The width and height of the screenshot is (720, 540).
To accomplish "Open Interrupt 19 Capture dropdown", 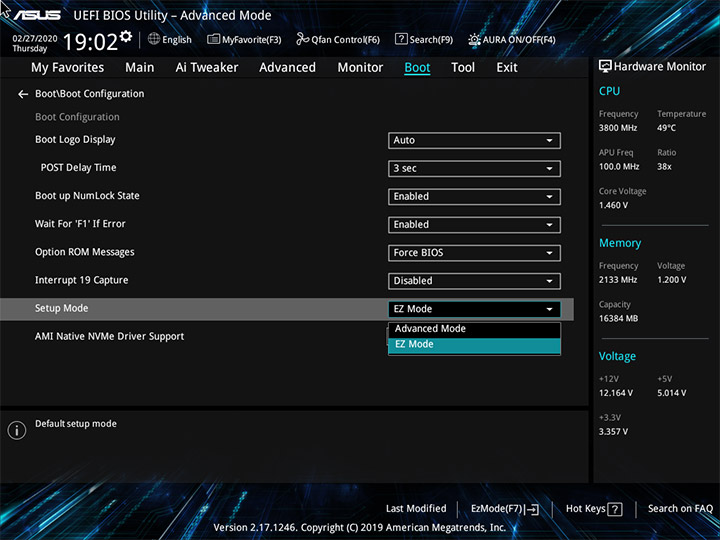I will 474,281.
